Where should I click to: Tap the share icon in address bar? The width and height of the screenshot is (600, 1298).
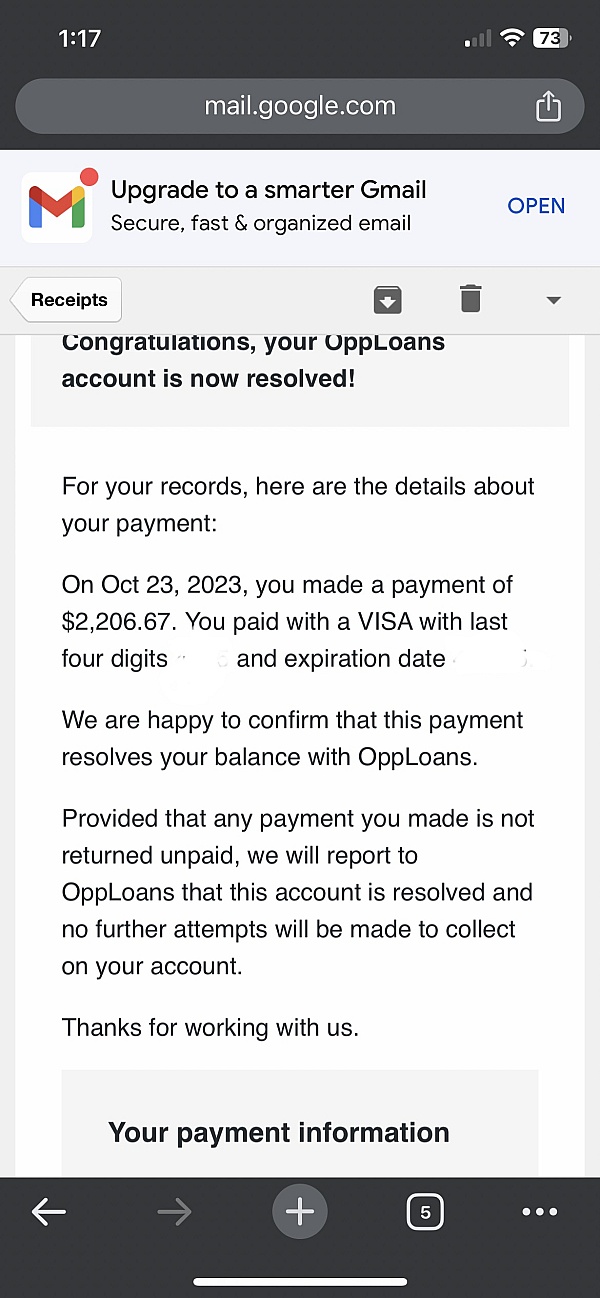(x=548, y=105)
